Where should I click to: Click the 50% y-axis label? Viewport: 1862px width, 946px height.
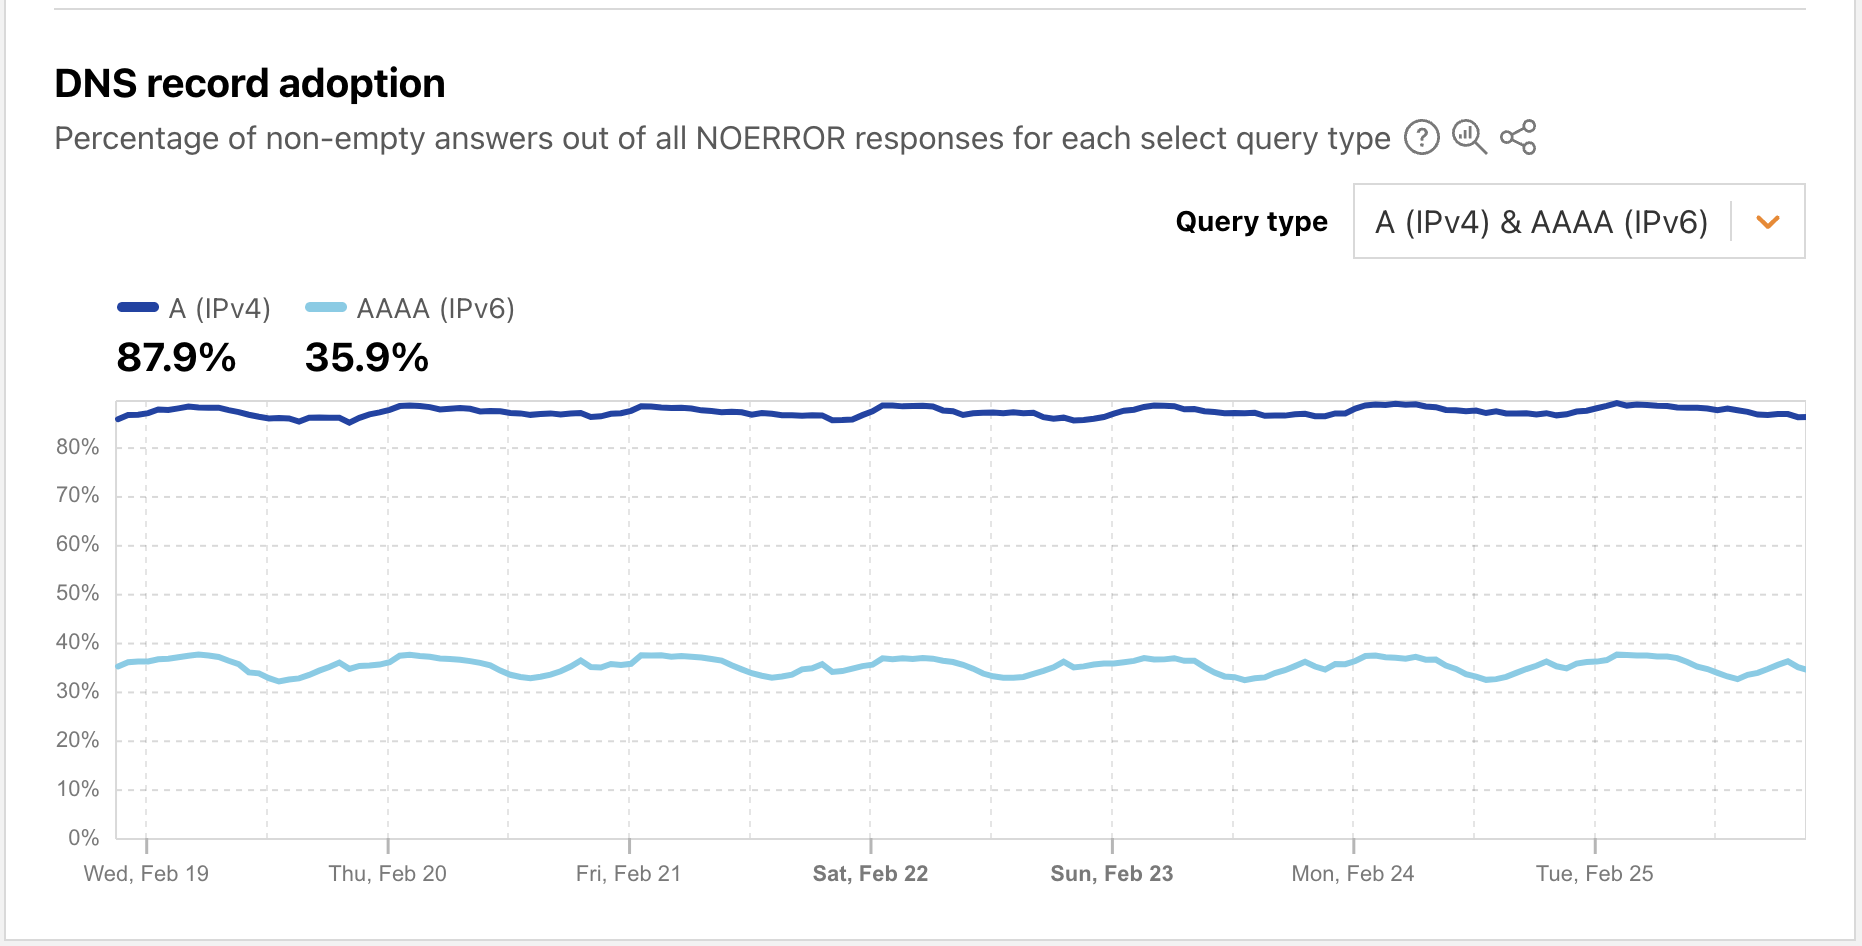coord(78,593)
